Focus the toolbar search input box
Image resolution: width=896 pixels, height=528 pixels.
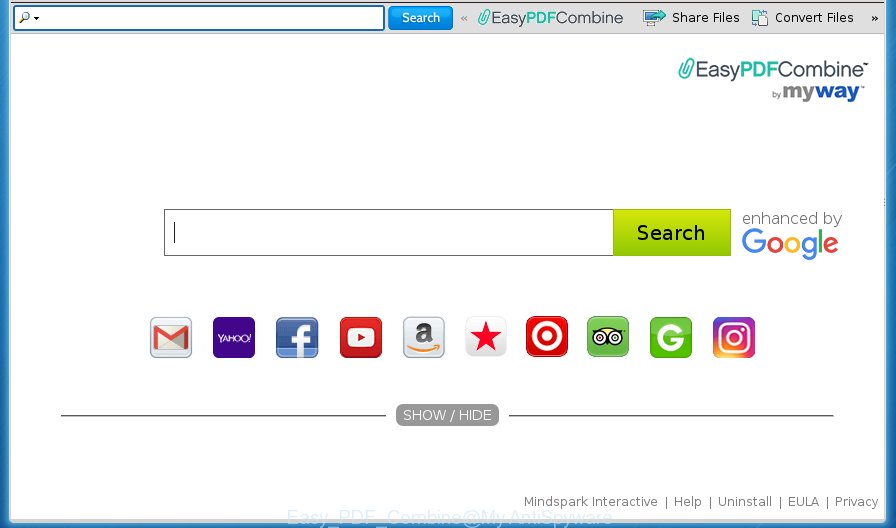(199, 18)
